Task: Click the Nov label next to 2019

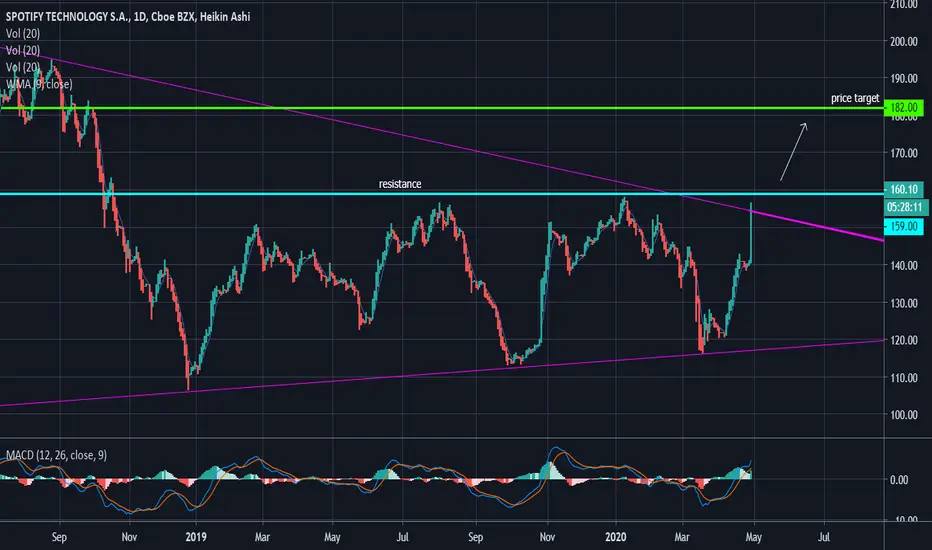Action: point(129,537)
